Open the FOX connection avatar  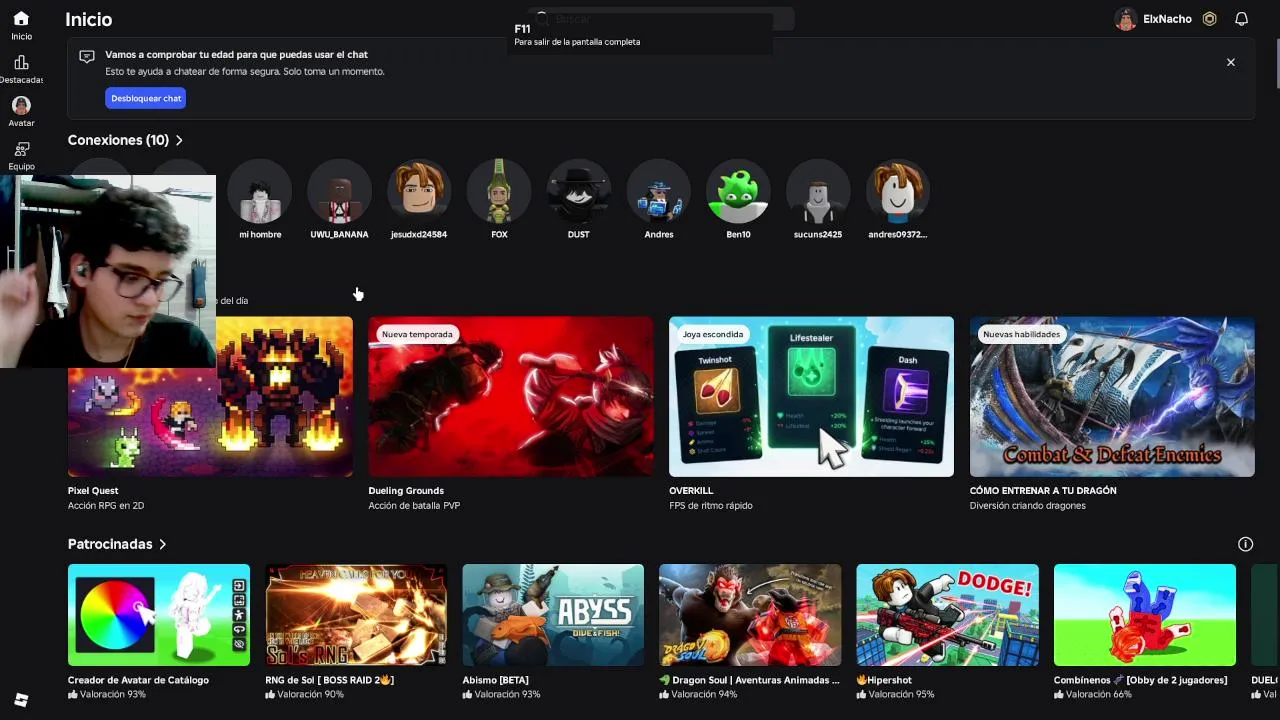tap(499, 191)
